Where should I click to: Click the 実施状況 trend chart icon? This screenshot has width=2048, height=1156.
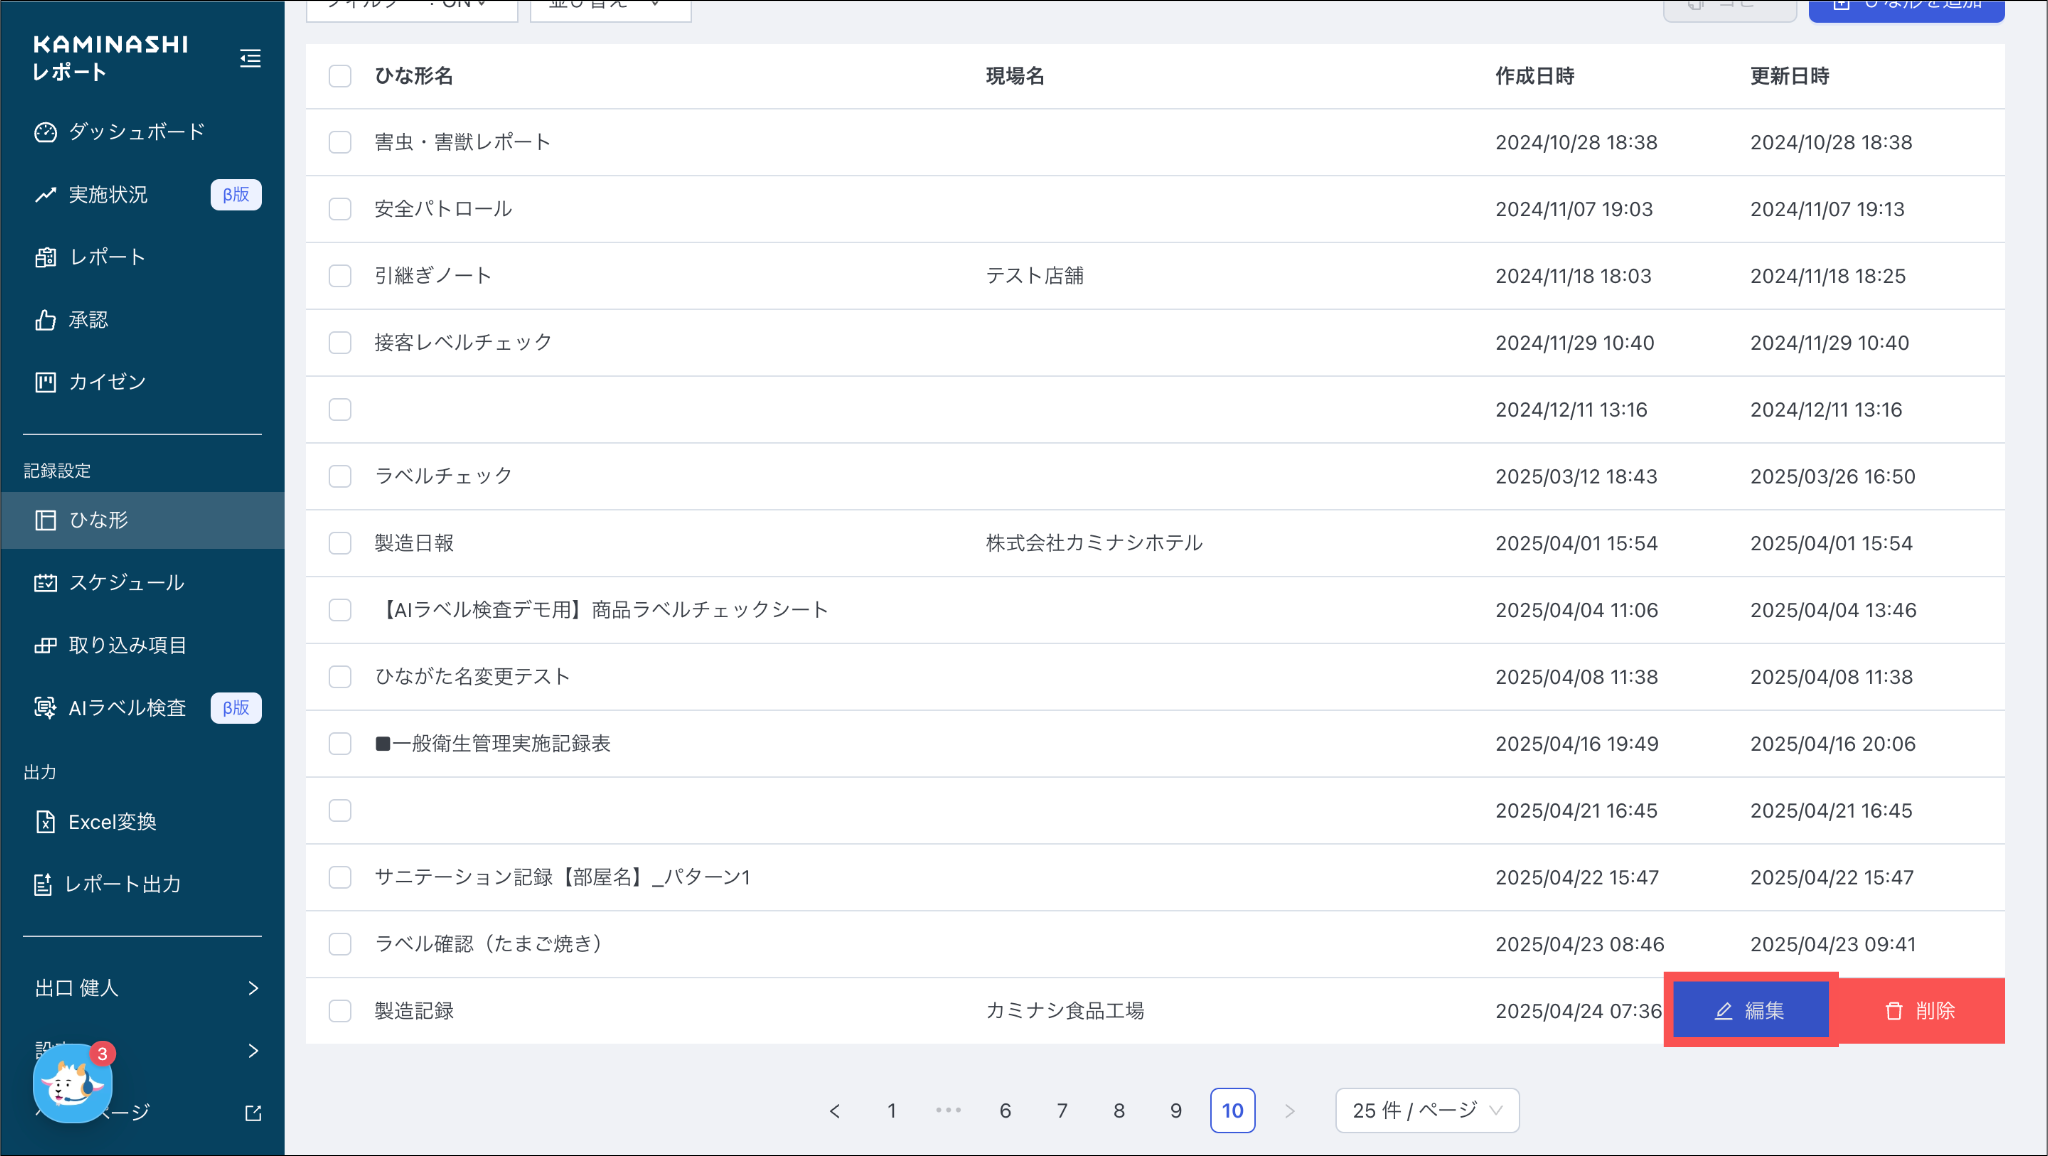tap(45, 195)
